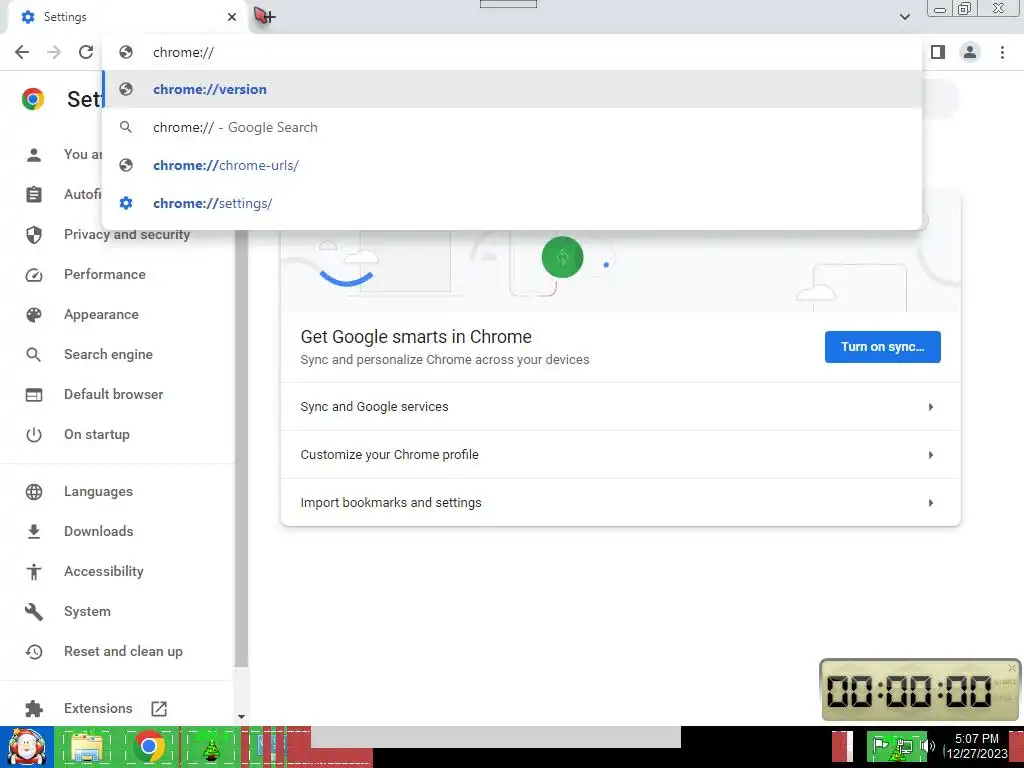Click the Chrome logo beside Settings heading
This screenshot has height=768, width=1024.
(x=33, y=99)
